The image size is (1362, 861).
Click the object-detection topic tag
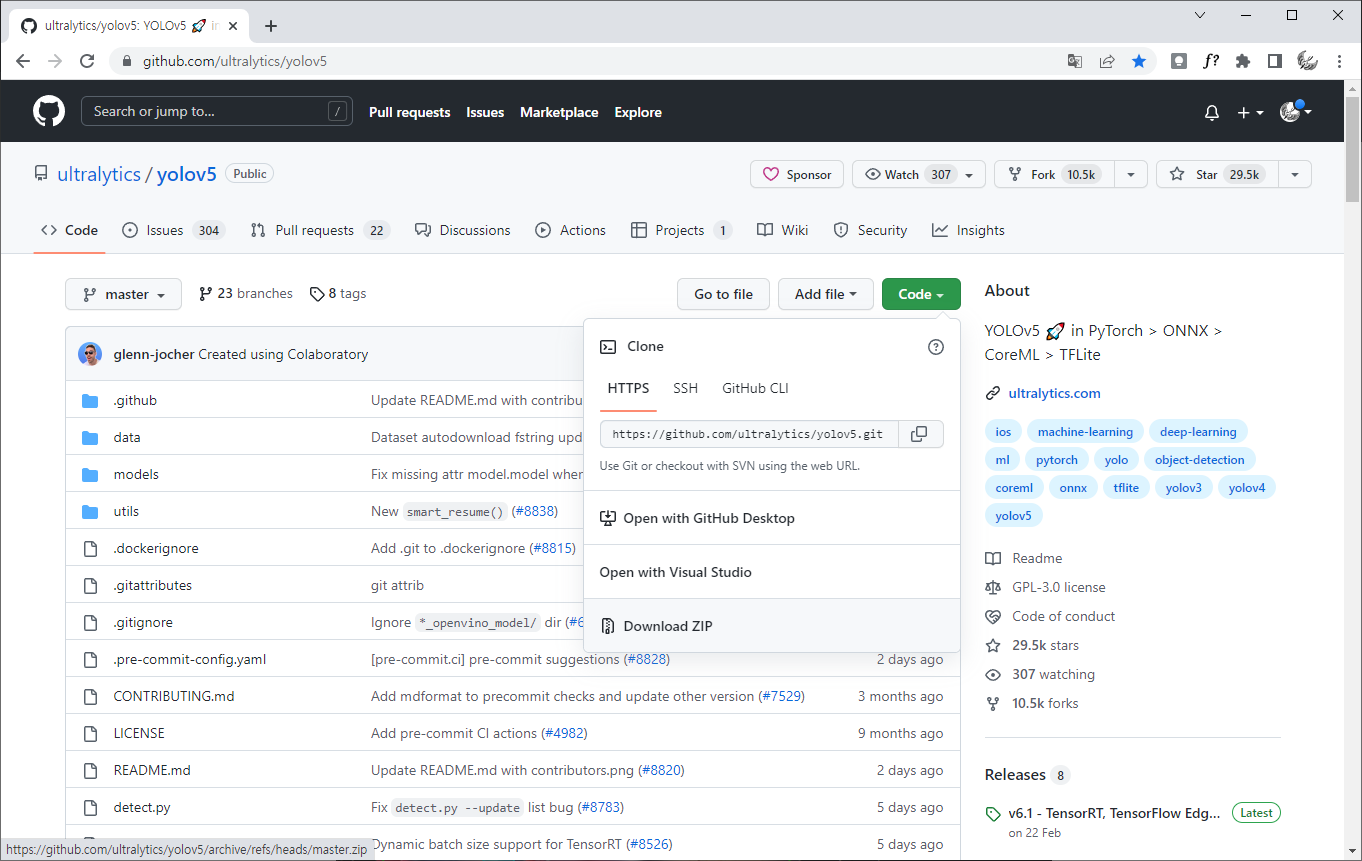1199,460
